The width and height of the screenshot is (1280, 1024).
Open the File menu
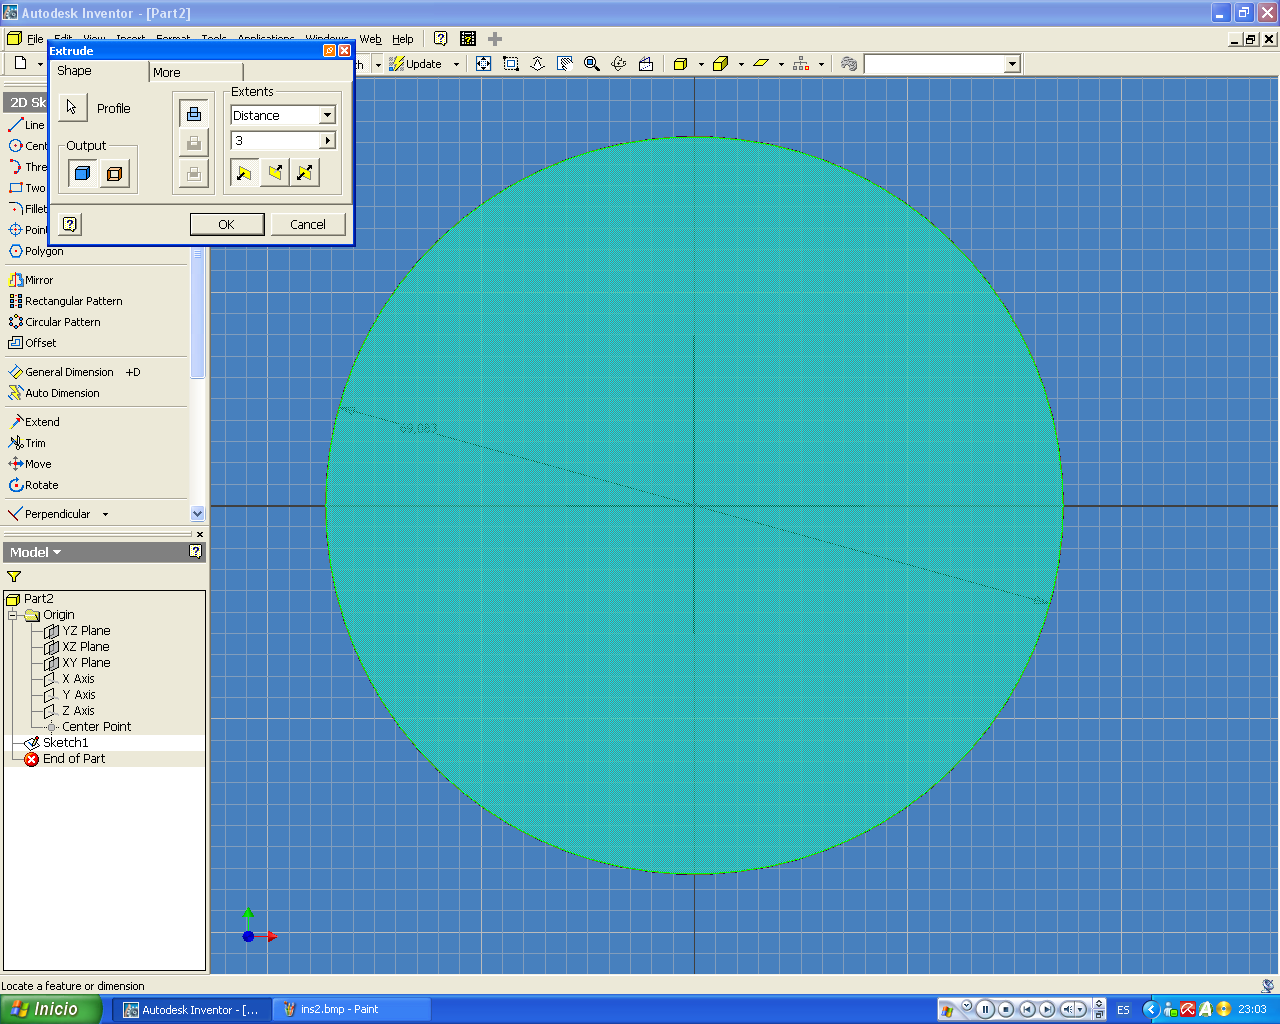click(x=35, y=39)
